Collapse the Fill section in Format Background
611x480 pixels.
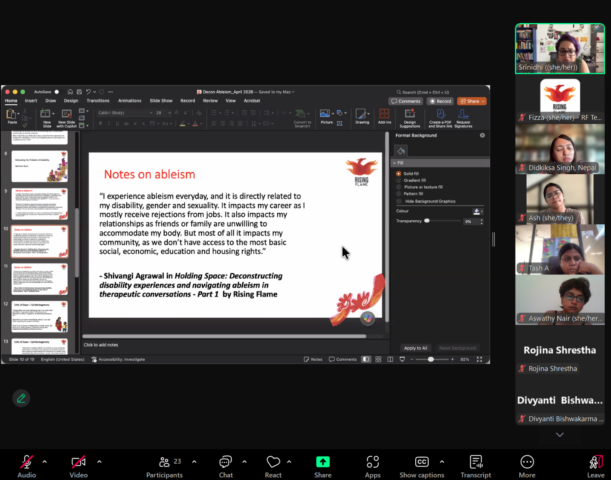pos(395,162)
